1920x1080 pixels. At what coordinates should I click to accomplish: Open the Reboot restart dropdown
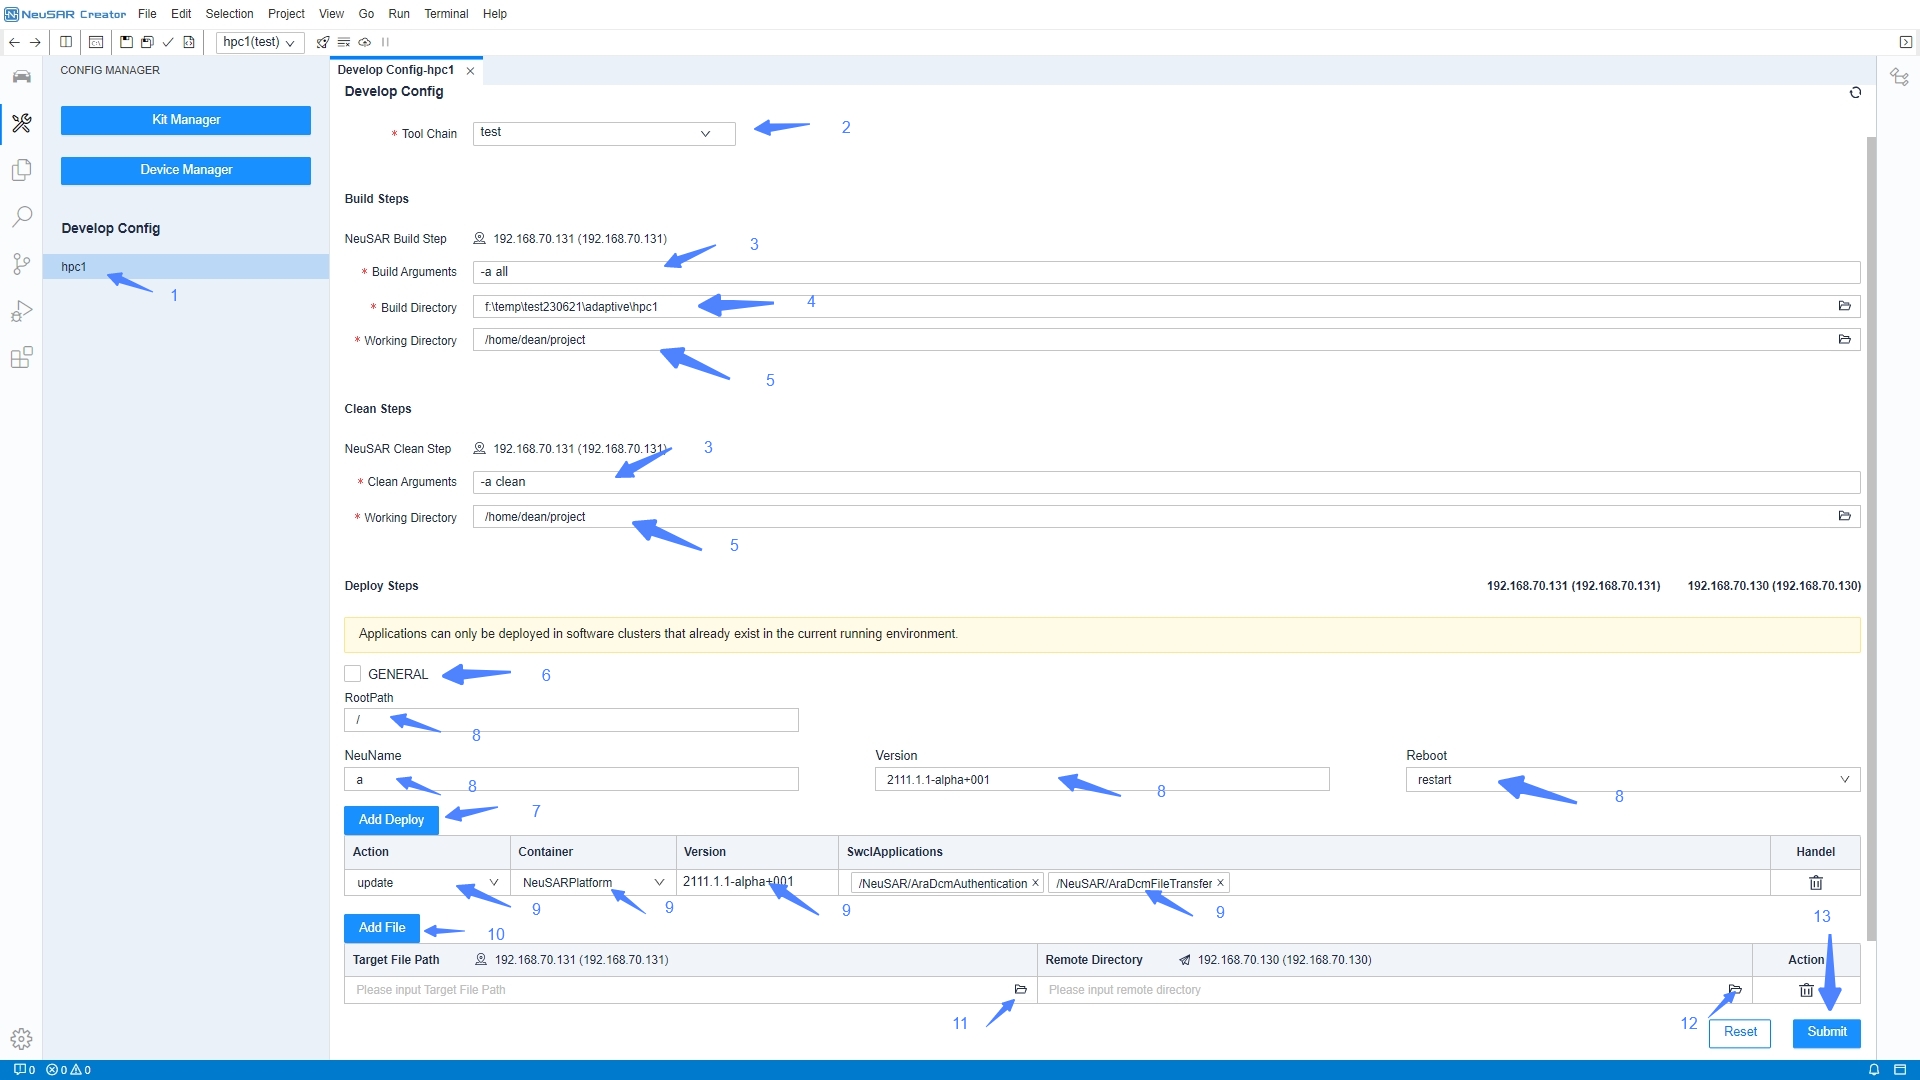[x=1844, y=780]
